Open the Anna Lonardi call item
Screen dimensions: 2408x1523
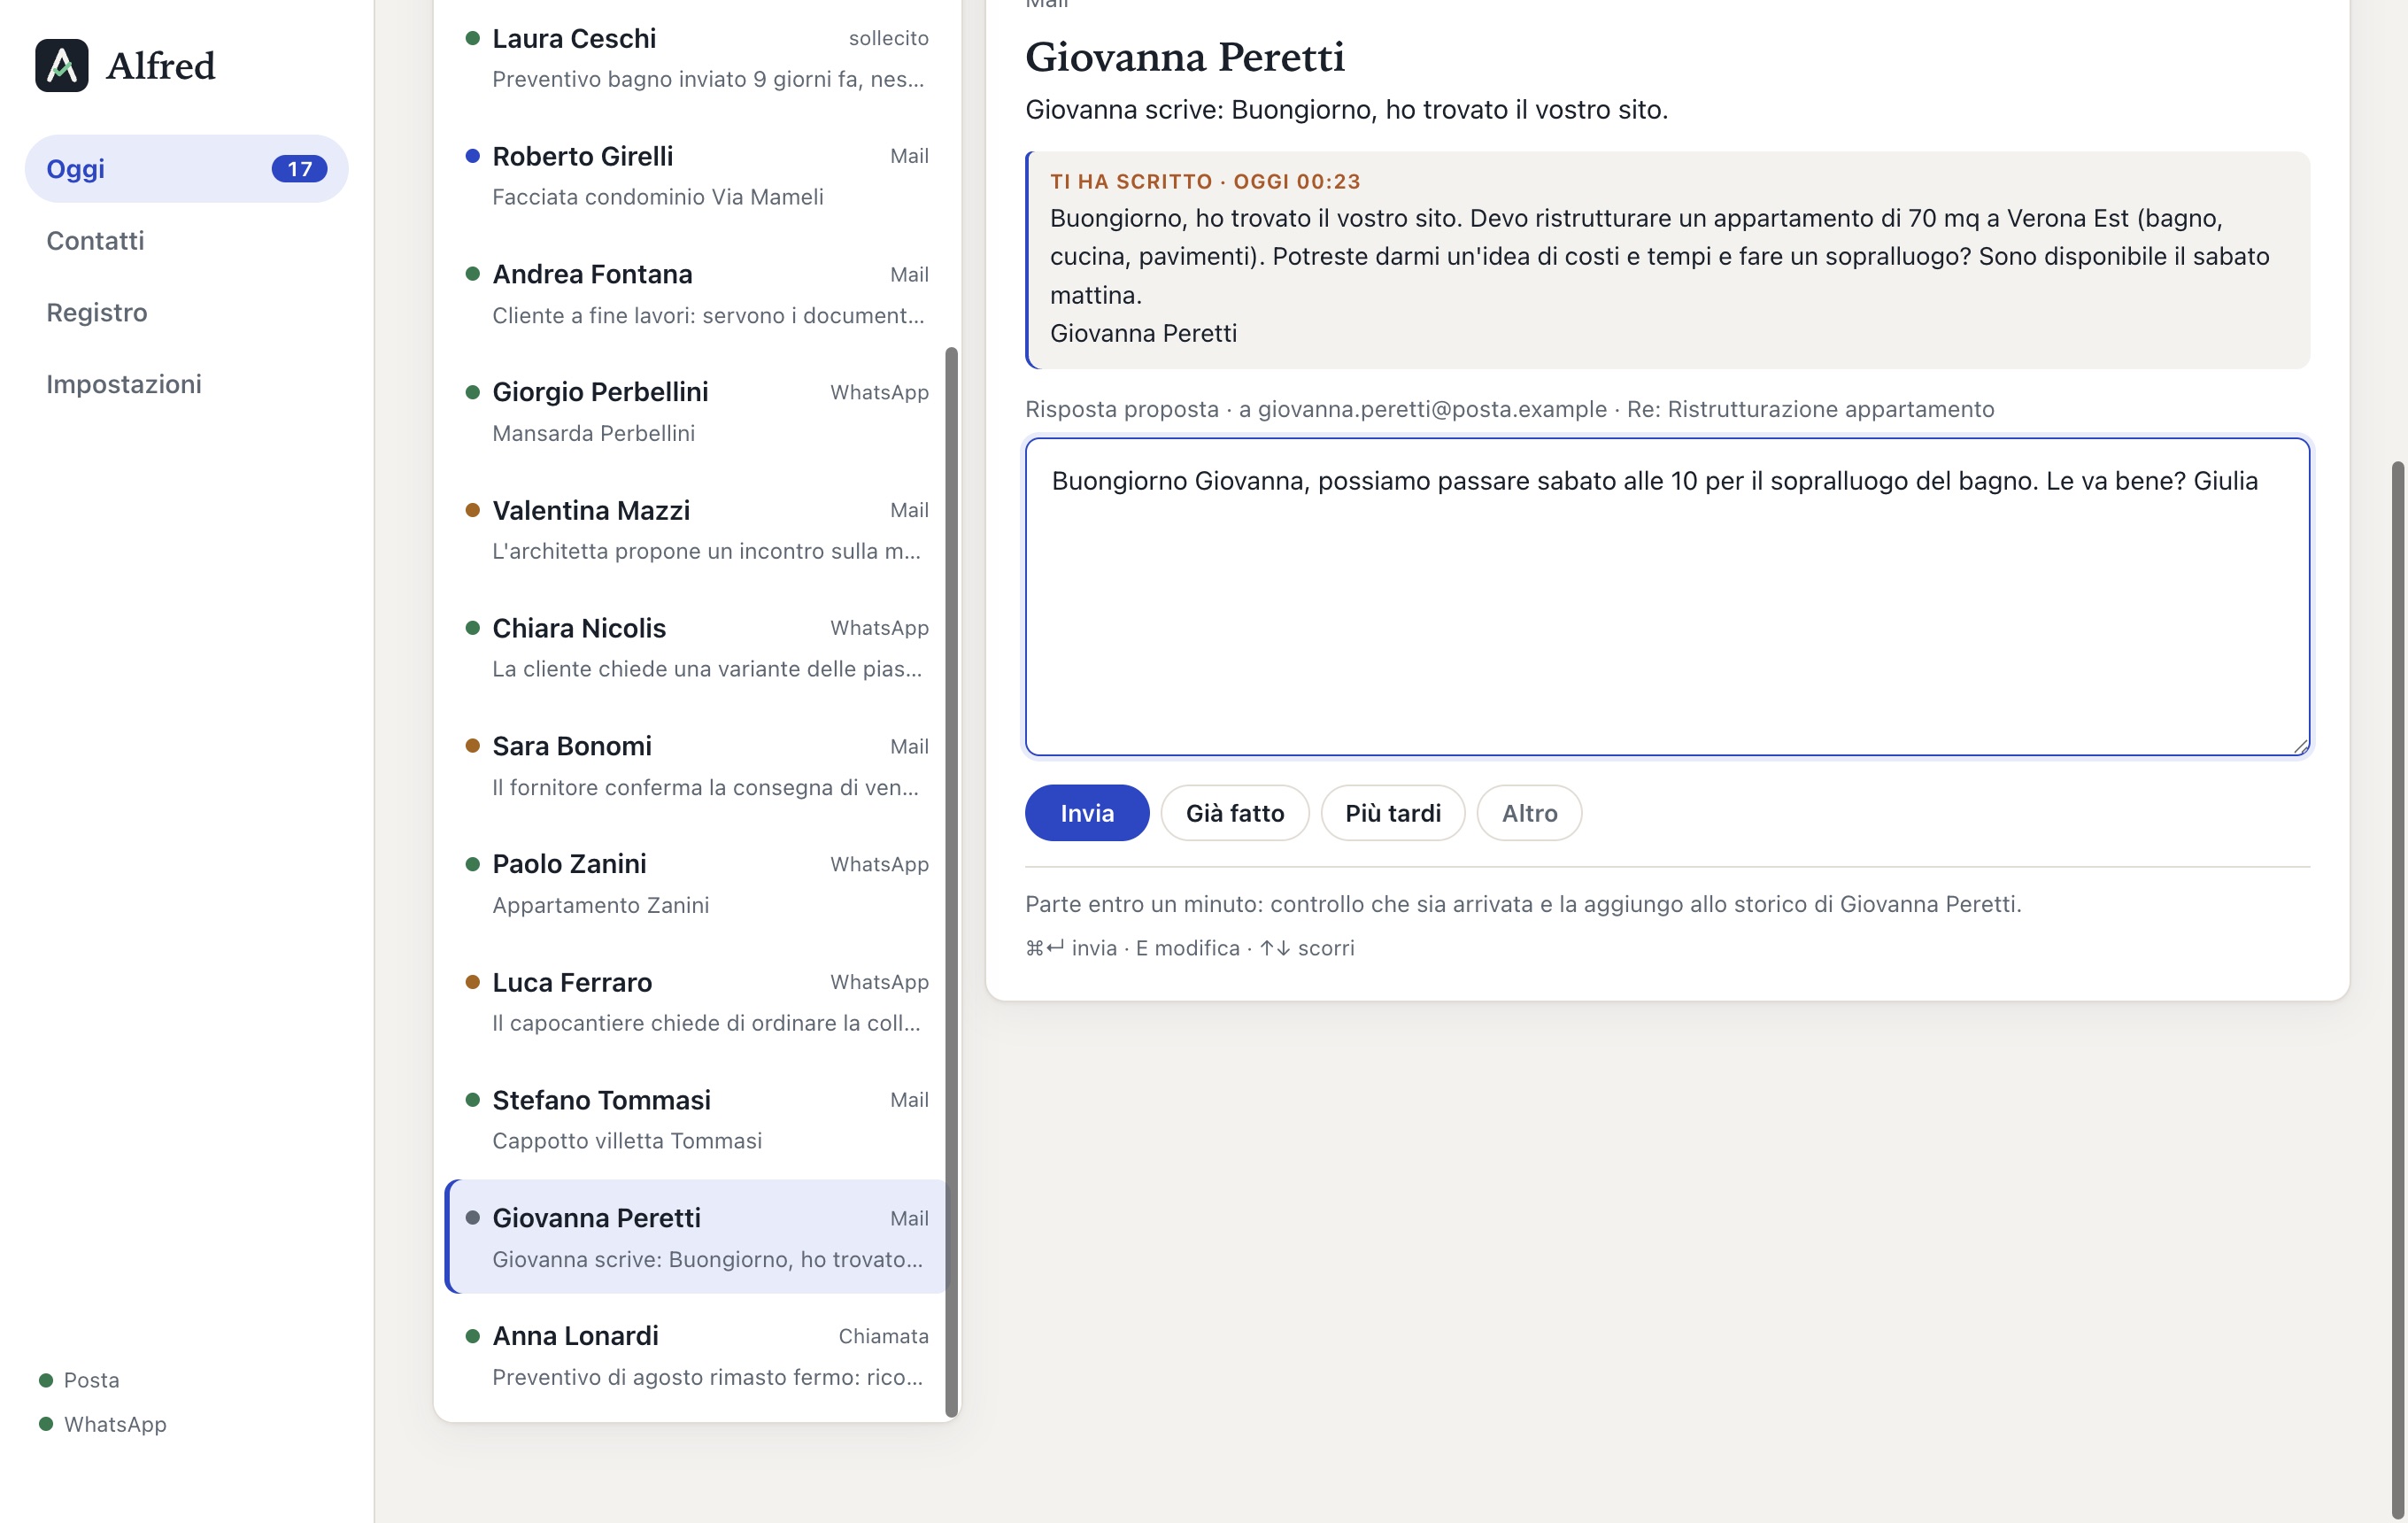coord(697,1356)
